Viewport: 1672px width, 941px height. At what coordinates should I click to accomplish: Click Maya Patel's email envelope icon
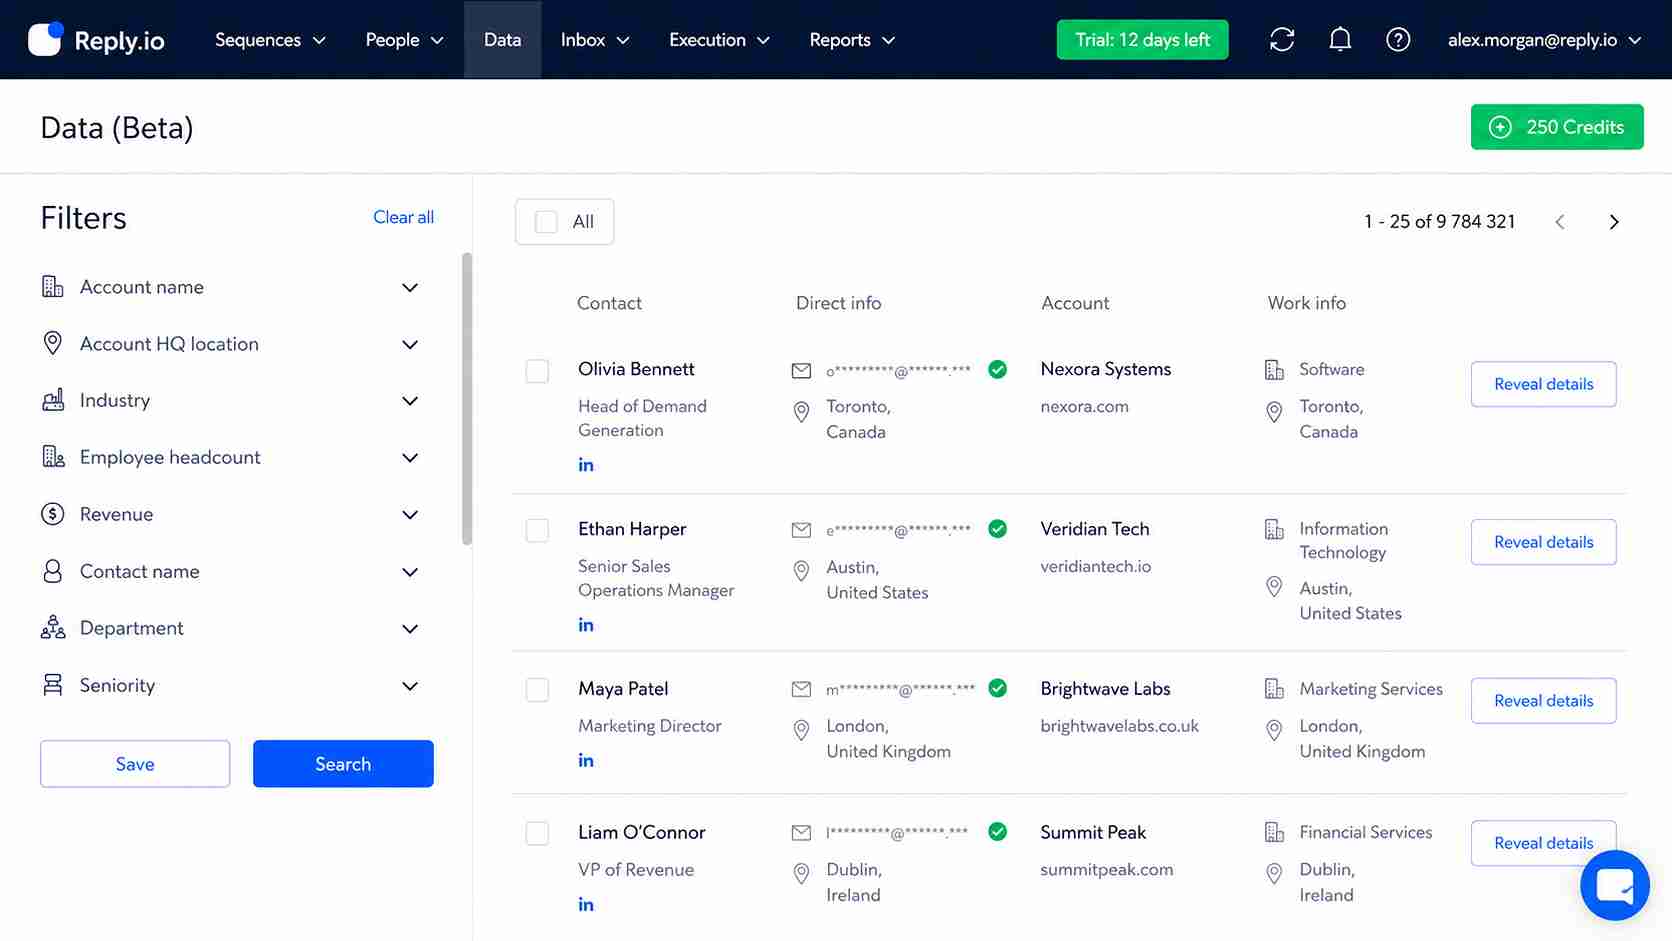point(801,689)
